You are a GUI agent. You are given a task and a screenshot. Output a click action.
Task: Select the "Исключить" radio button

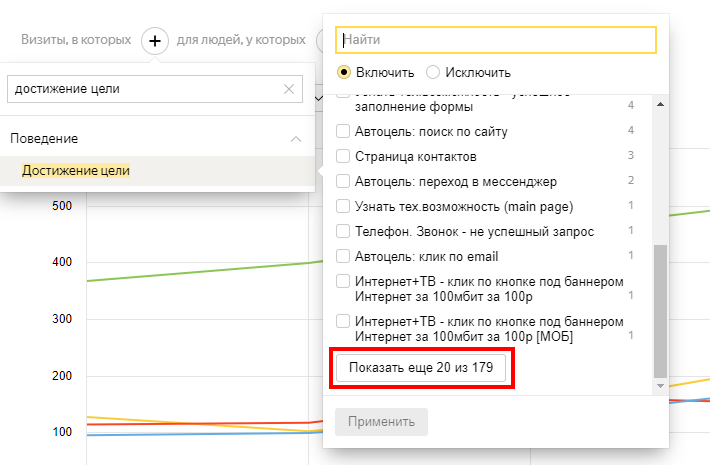pyautogui.click(x=433, y=72)
